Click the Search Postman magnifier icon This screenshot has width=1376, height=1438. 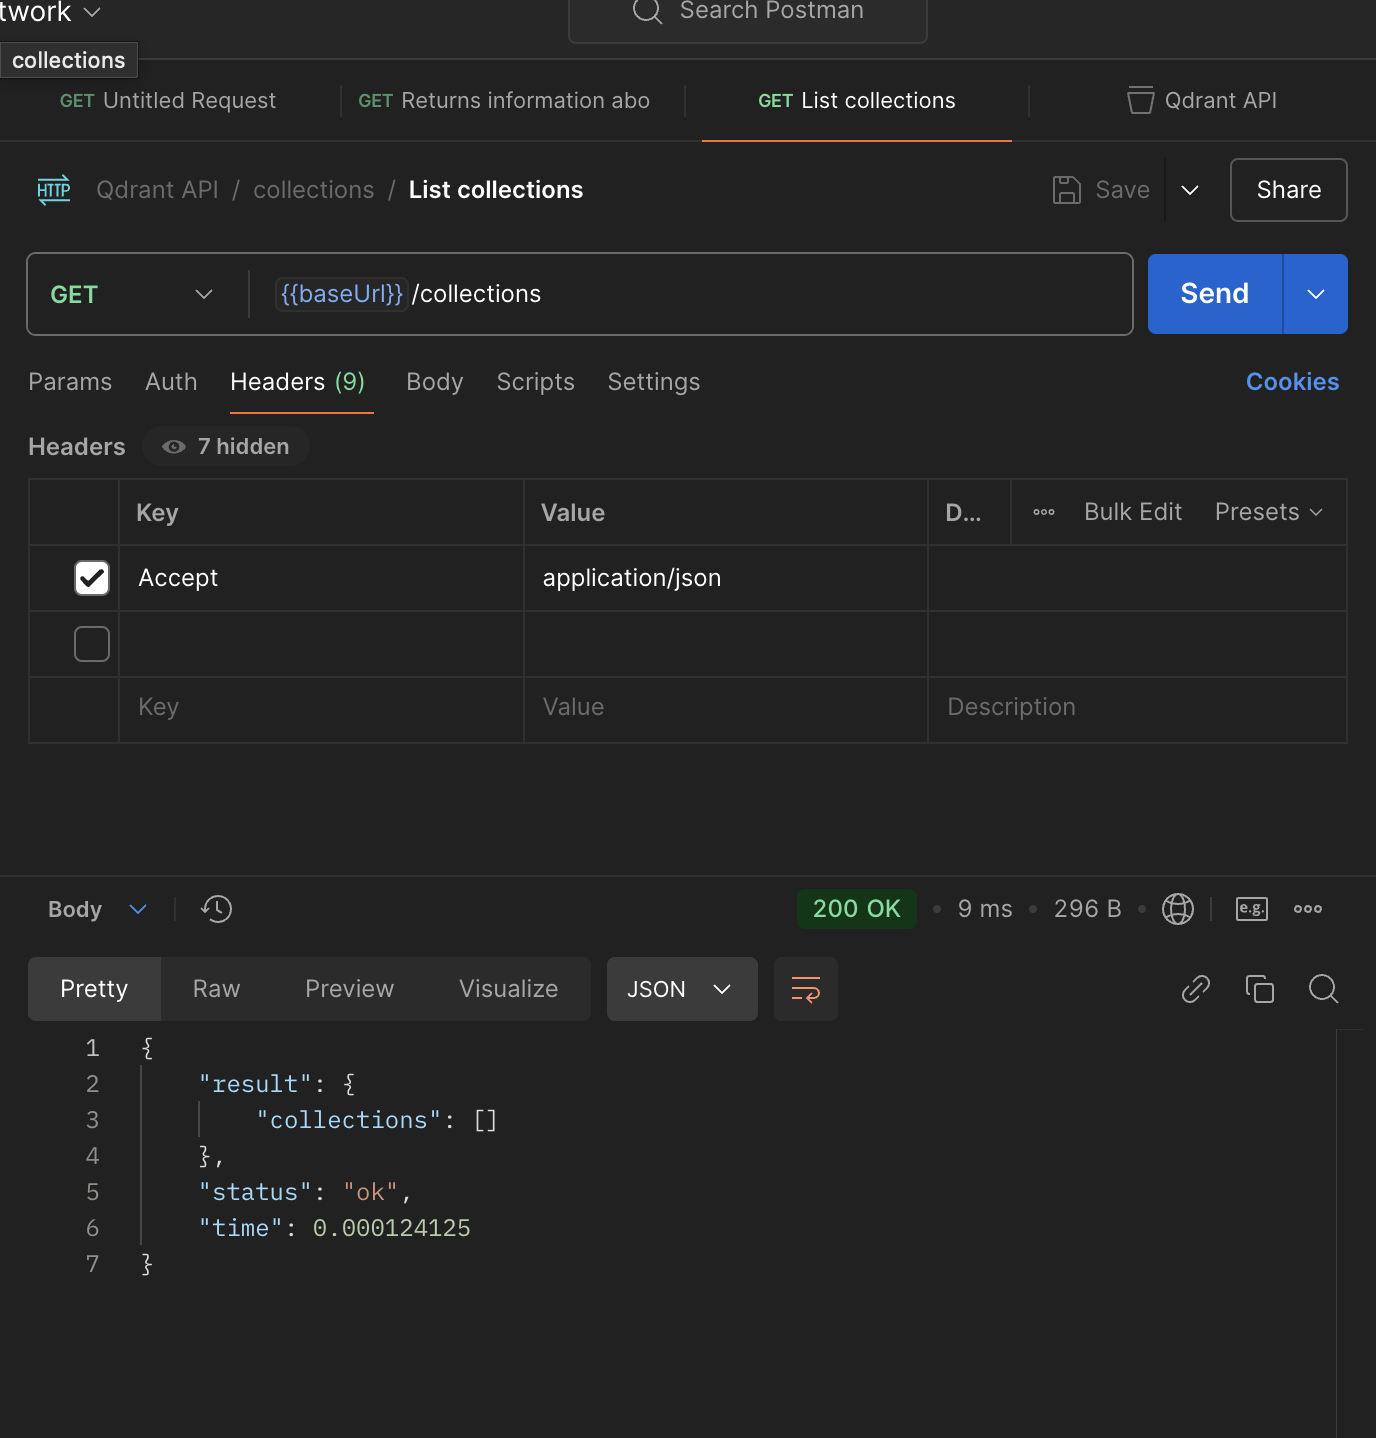(x=648, y=11)
